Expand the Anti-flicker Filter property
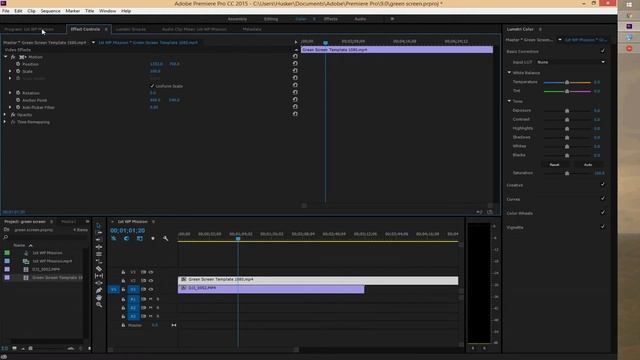 (10, 107)
